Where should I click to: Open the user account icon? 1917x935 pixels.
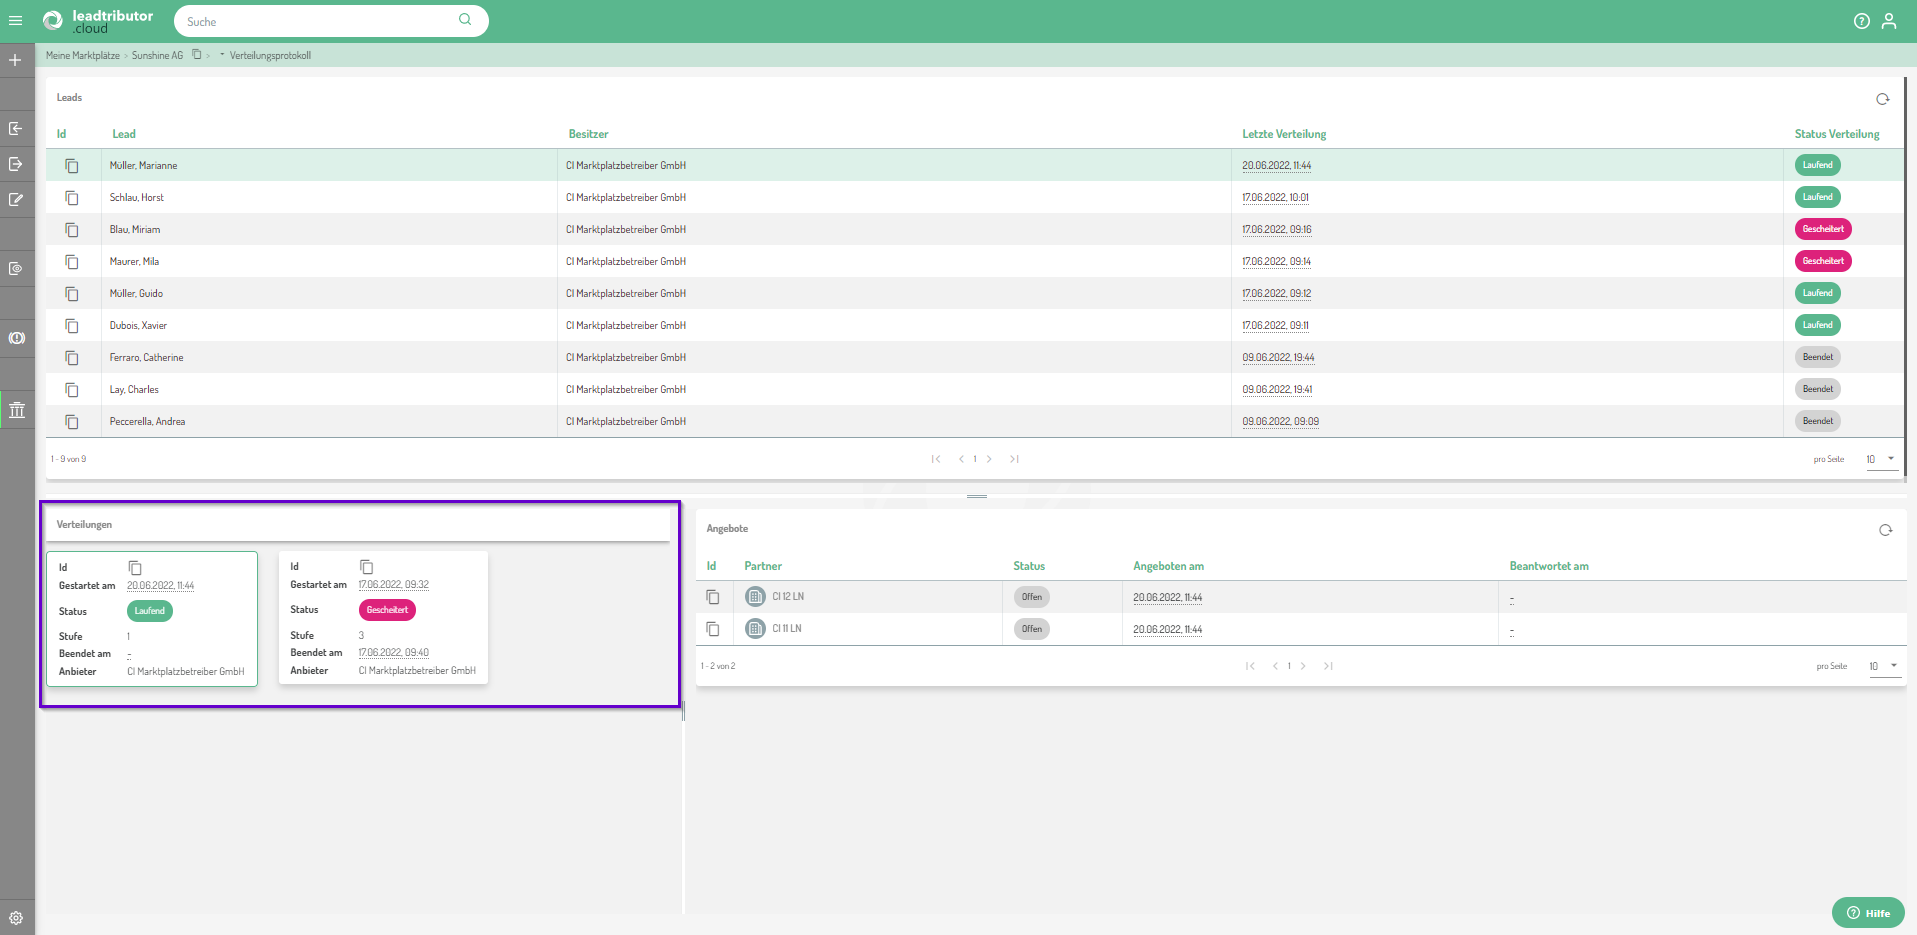pos(1888,21)
